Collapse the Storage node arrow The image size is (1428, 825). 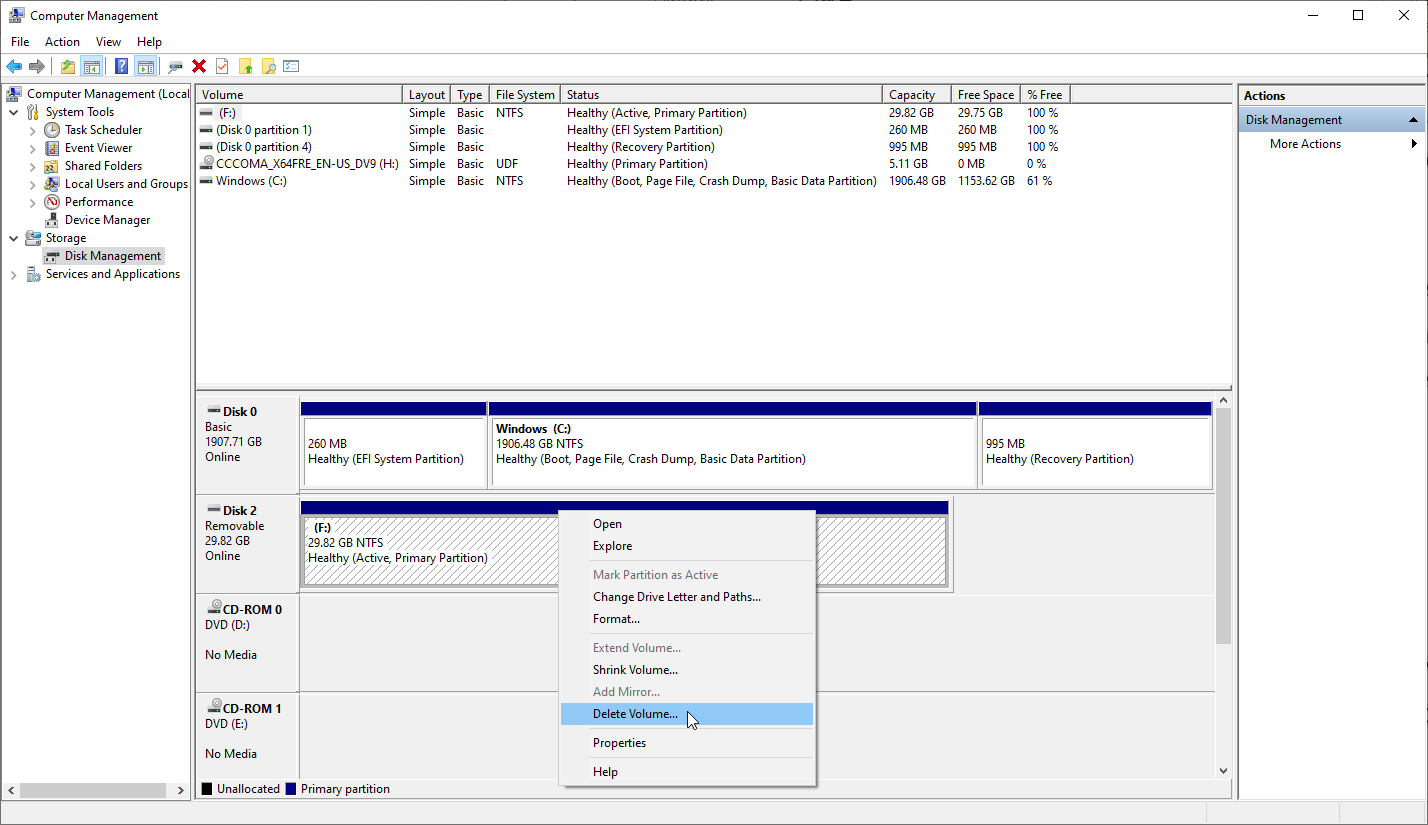point(14,238)
